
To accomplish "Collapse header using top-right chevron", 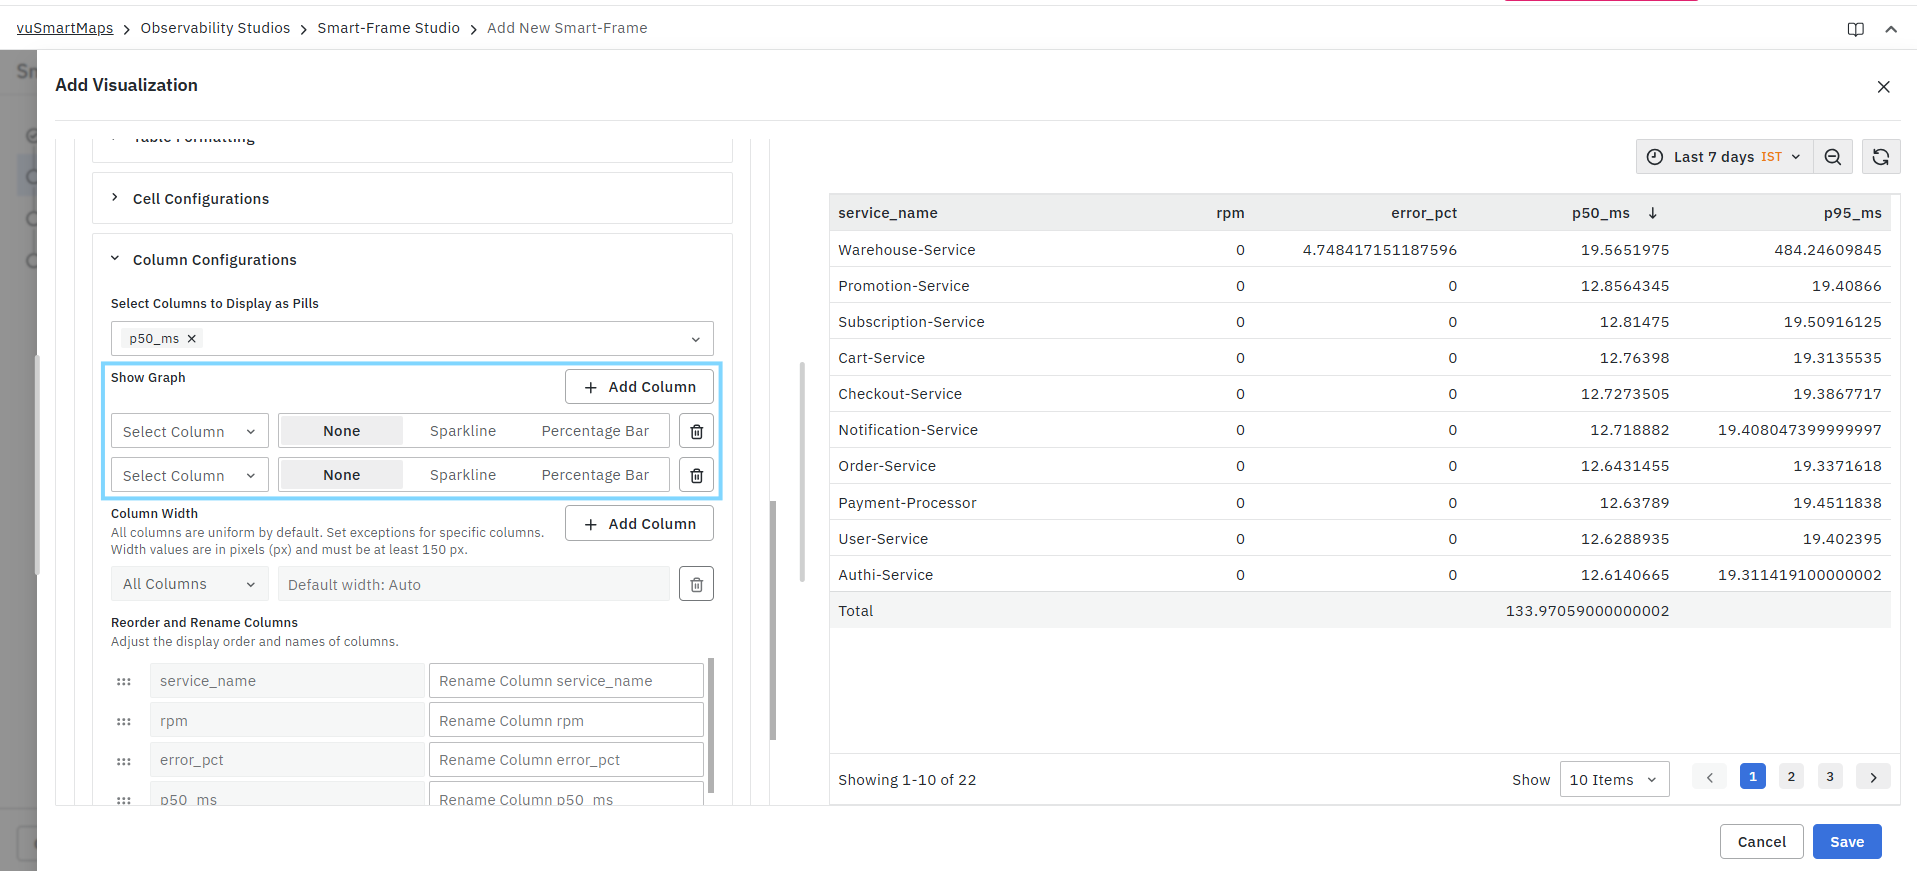I will [1891, 29].
